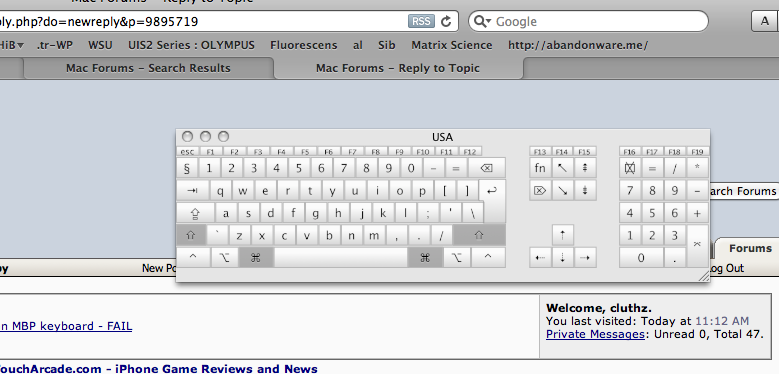Click the fn key

540,168
